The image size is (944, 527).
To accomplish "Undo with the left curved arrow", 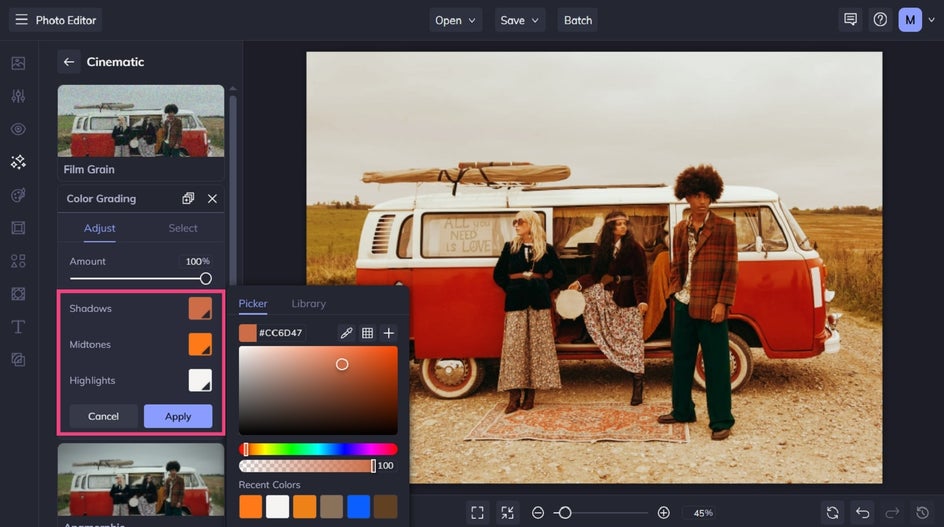I will click(863, 513).
